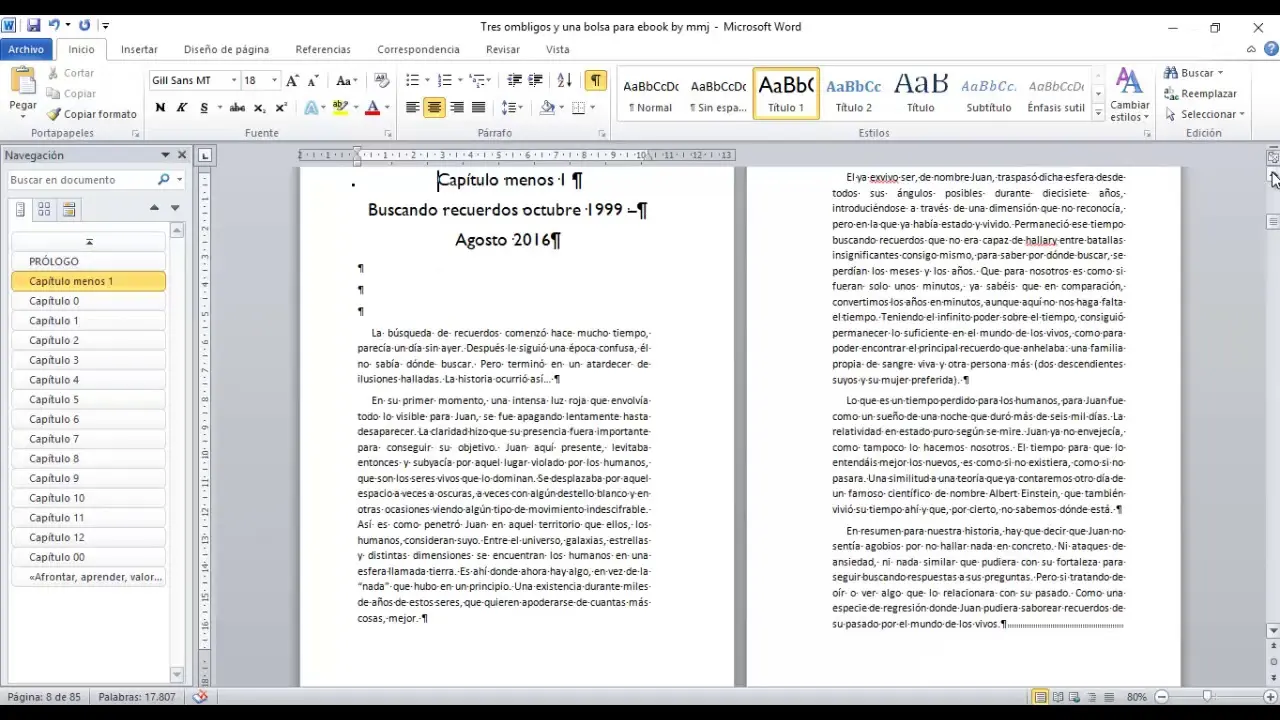Open the Cambiar estilos button
This screenshot has width=1280, height=720.
click(x=1129, y=95)
